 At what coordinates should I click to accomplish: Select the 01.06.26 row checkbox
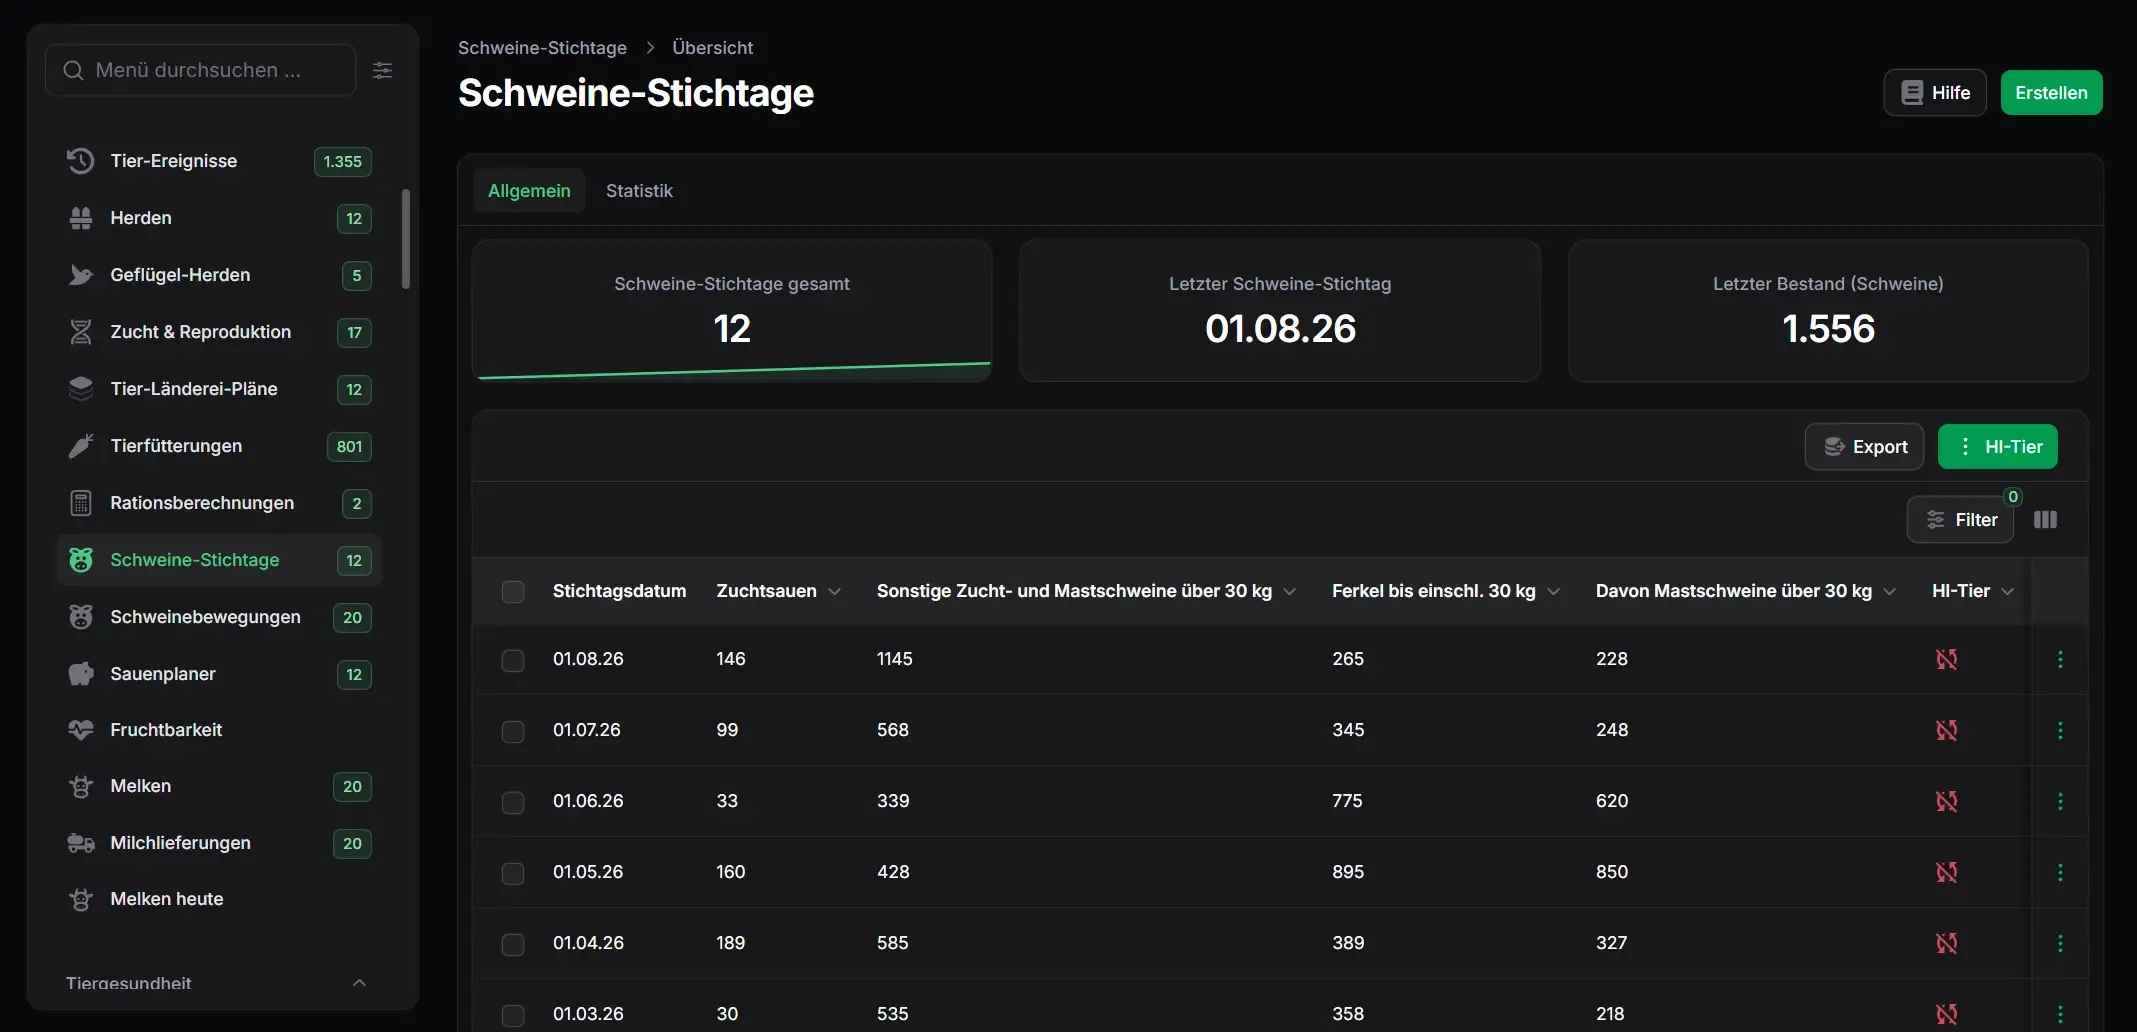pos(513,803)
